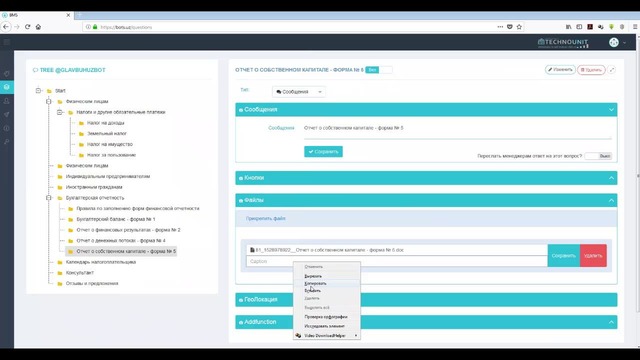Image resolution: width=640 pixels, height=360 pixels.
Task: Collapse the expanded Физическим лицам tree node
Action: [49, 101]
